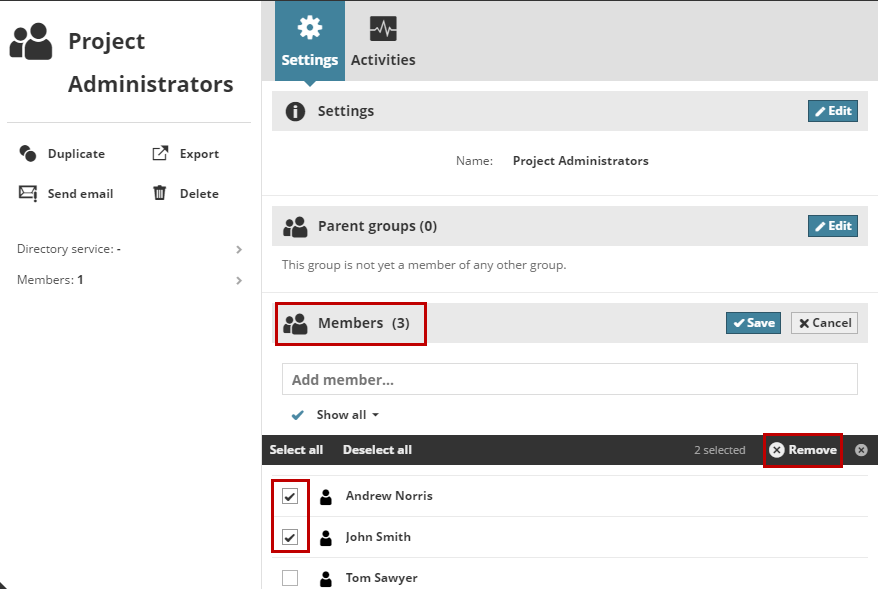
Task: Click the Duplicate group icon
Action: [28, 154]
